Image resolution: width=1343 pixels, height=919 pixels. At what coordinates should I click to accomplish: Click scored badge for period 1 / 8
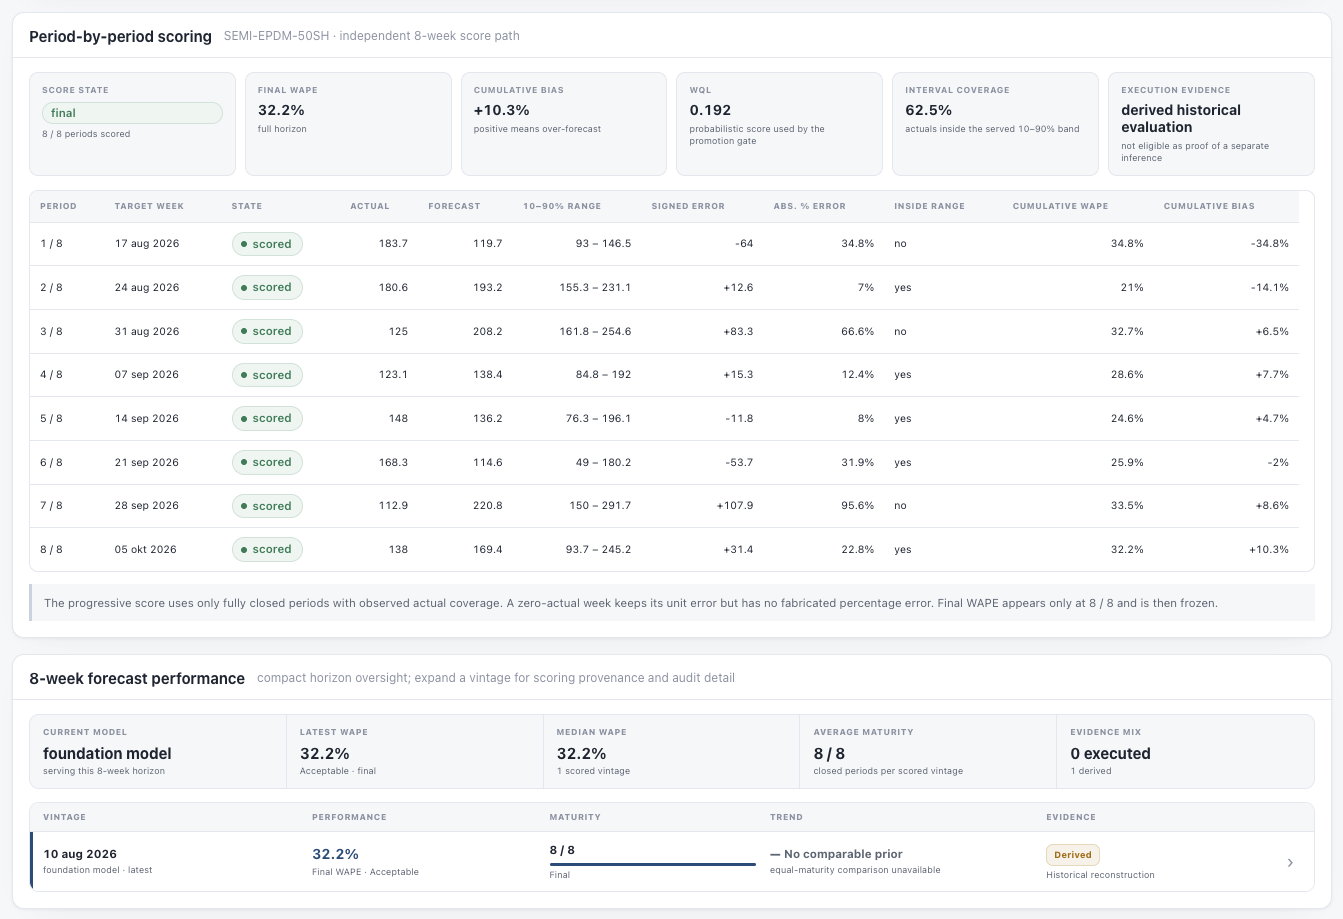[x=267, y=244]
